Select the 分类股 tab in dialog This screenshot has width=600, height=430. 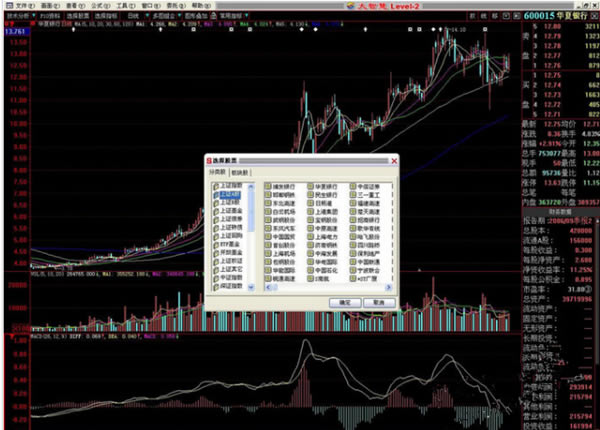point(217,173)
